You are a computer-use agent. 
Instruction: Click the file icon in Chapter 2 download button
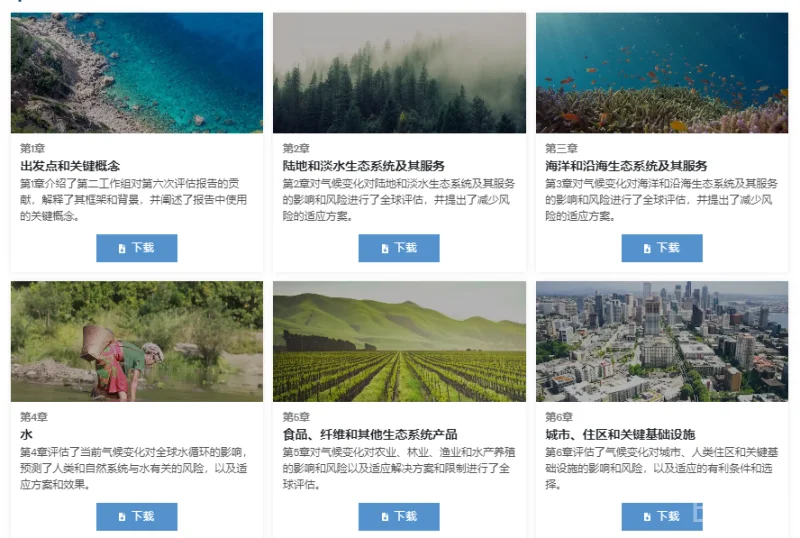(x=385, y=249)
